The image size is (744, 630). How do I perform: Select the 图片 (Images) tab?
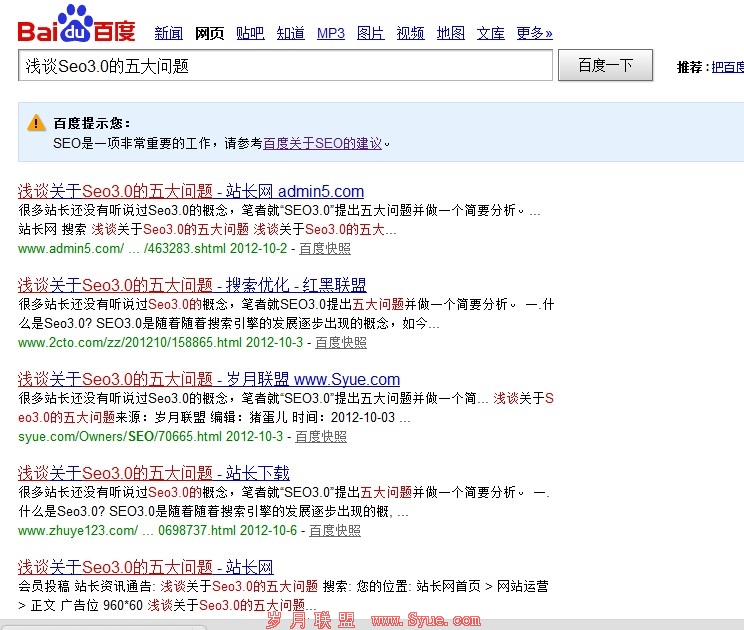(x=370, y=33)
